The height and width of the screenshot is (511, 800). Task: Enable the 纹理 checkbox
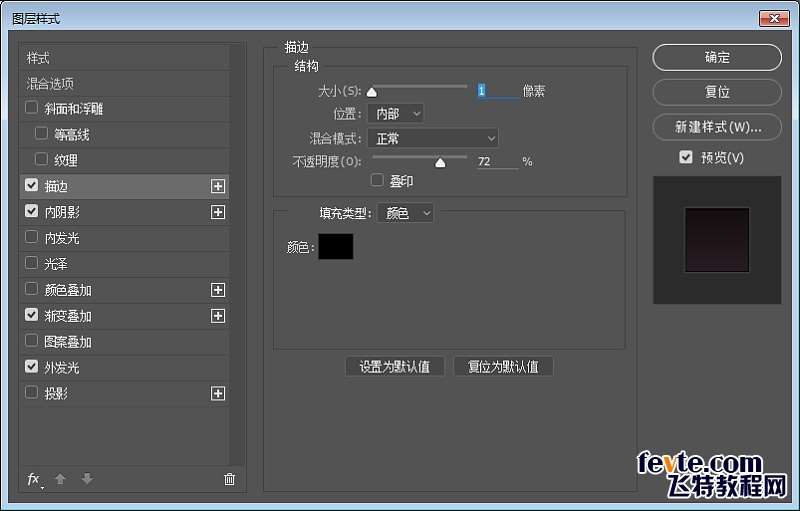click(x=41, y=159)
